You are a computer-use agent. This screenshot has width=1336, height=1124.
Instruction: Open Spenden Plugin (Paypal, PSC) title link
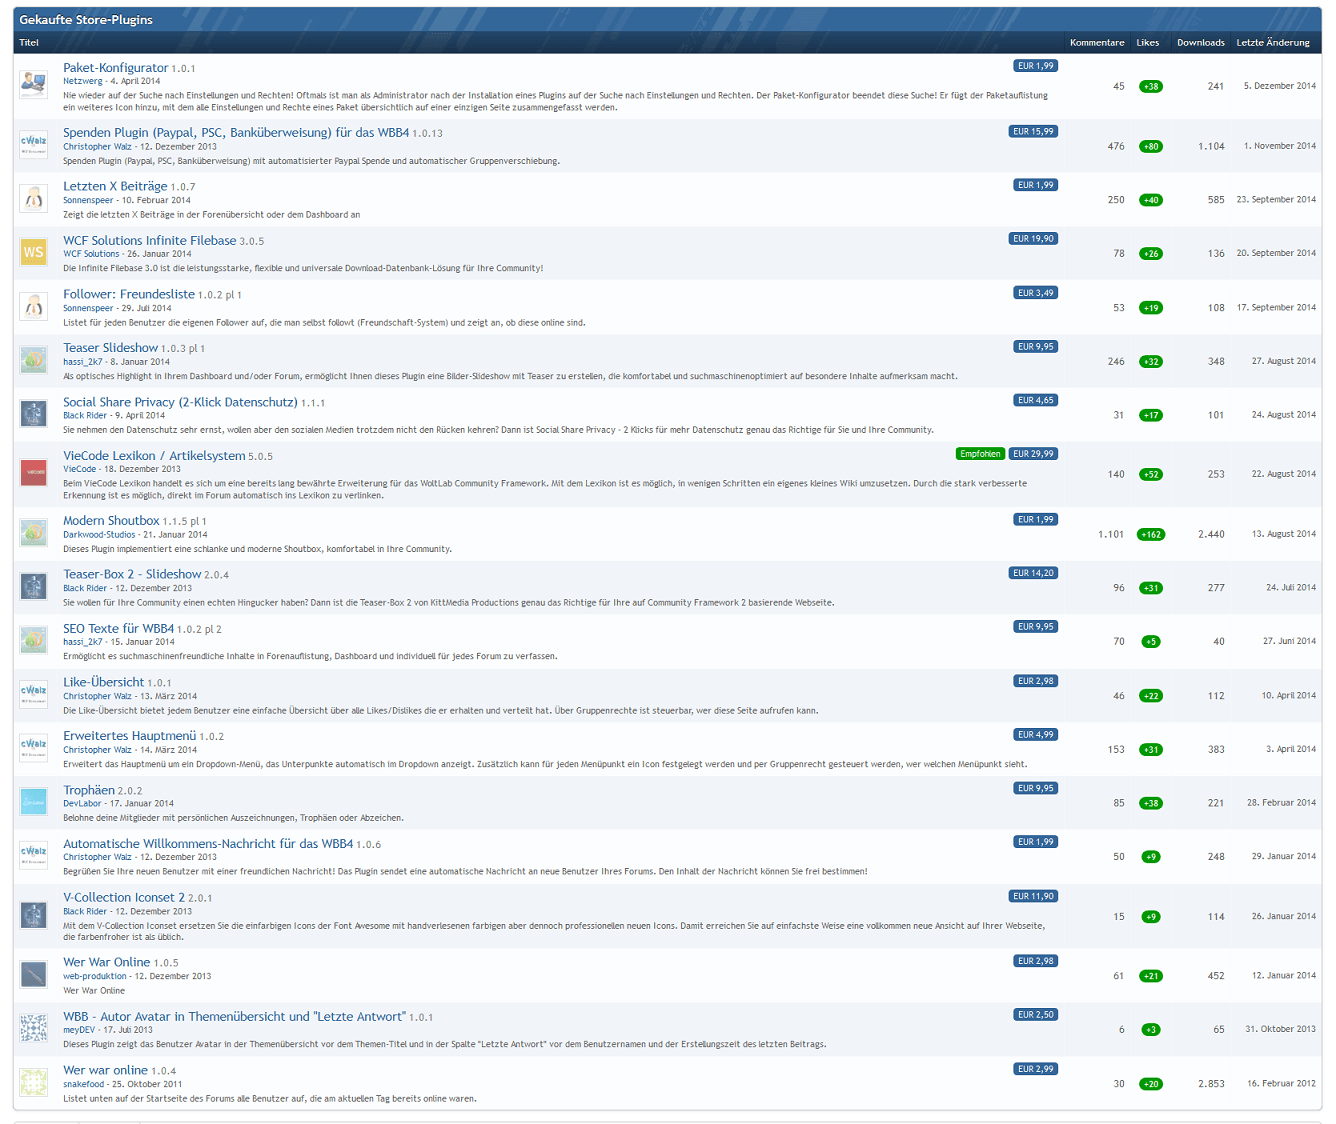point(236,132)
